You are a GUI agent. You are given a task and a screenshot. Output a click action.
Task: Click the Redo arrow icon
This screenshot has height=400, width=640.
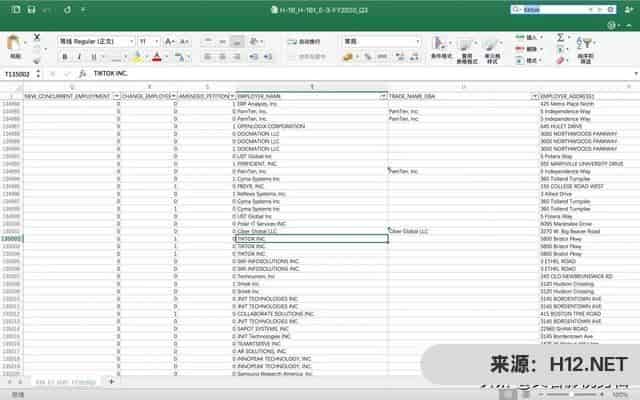point(67,10)
